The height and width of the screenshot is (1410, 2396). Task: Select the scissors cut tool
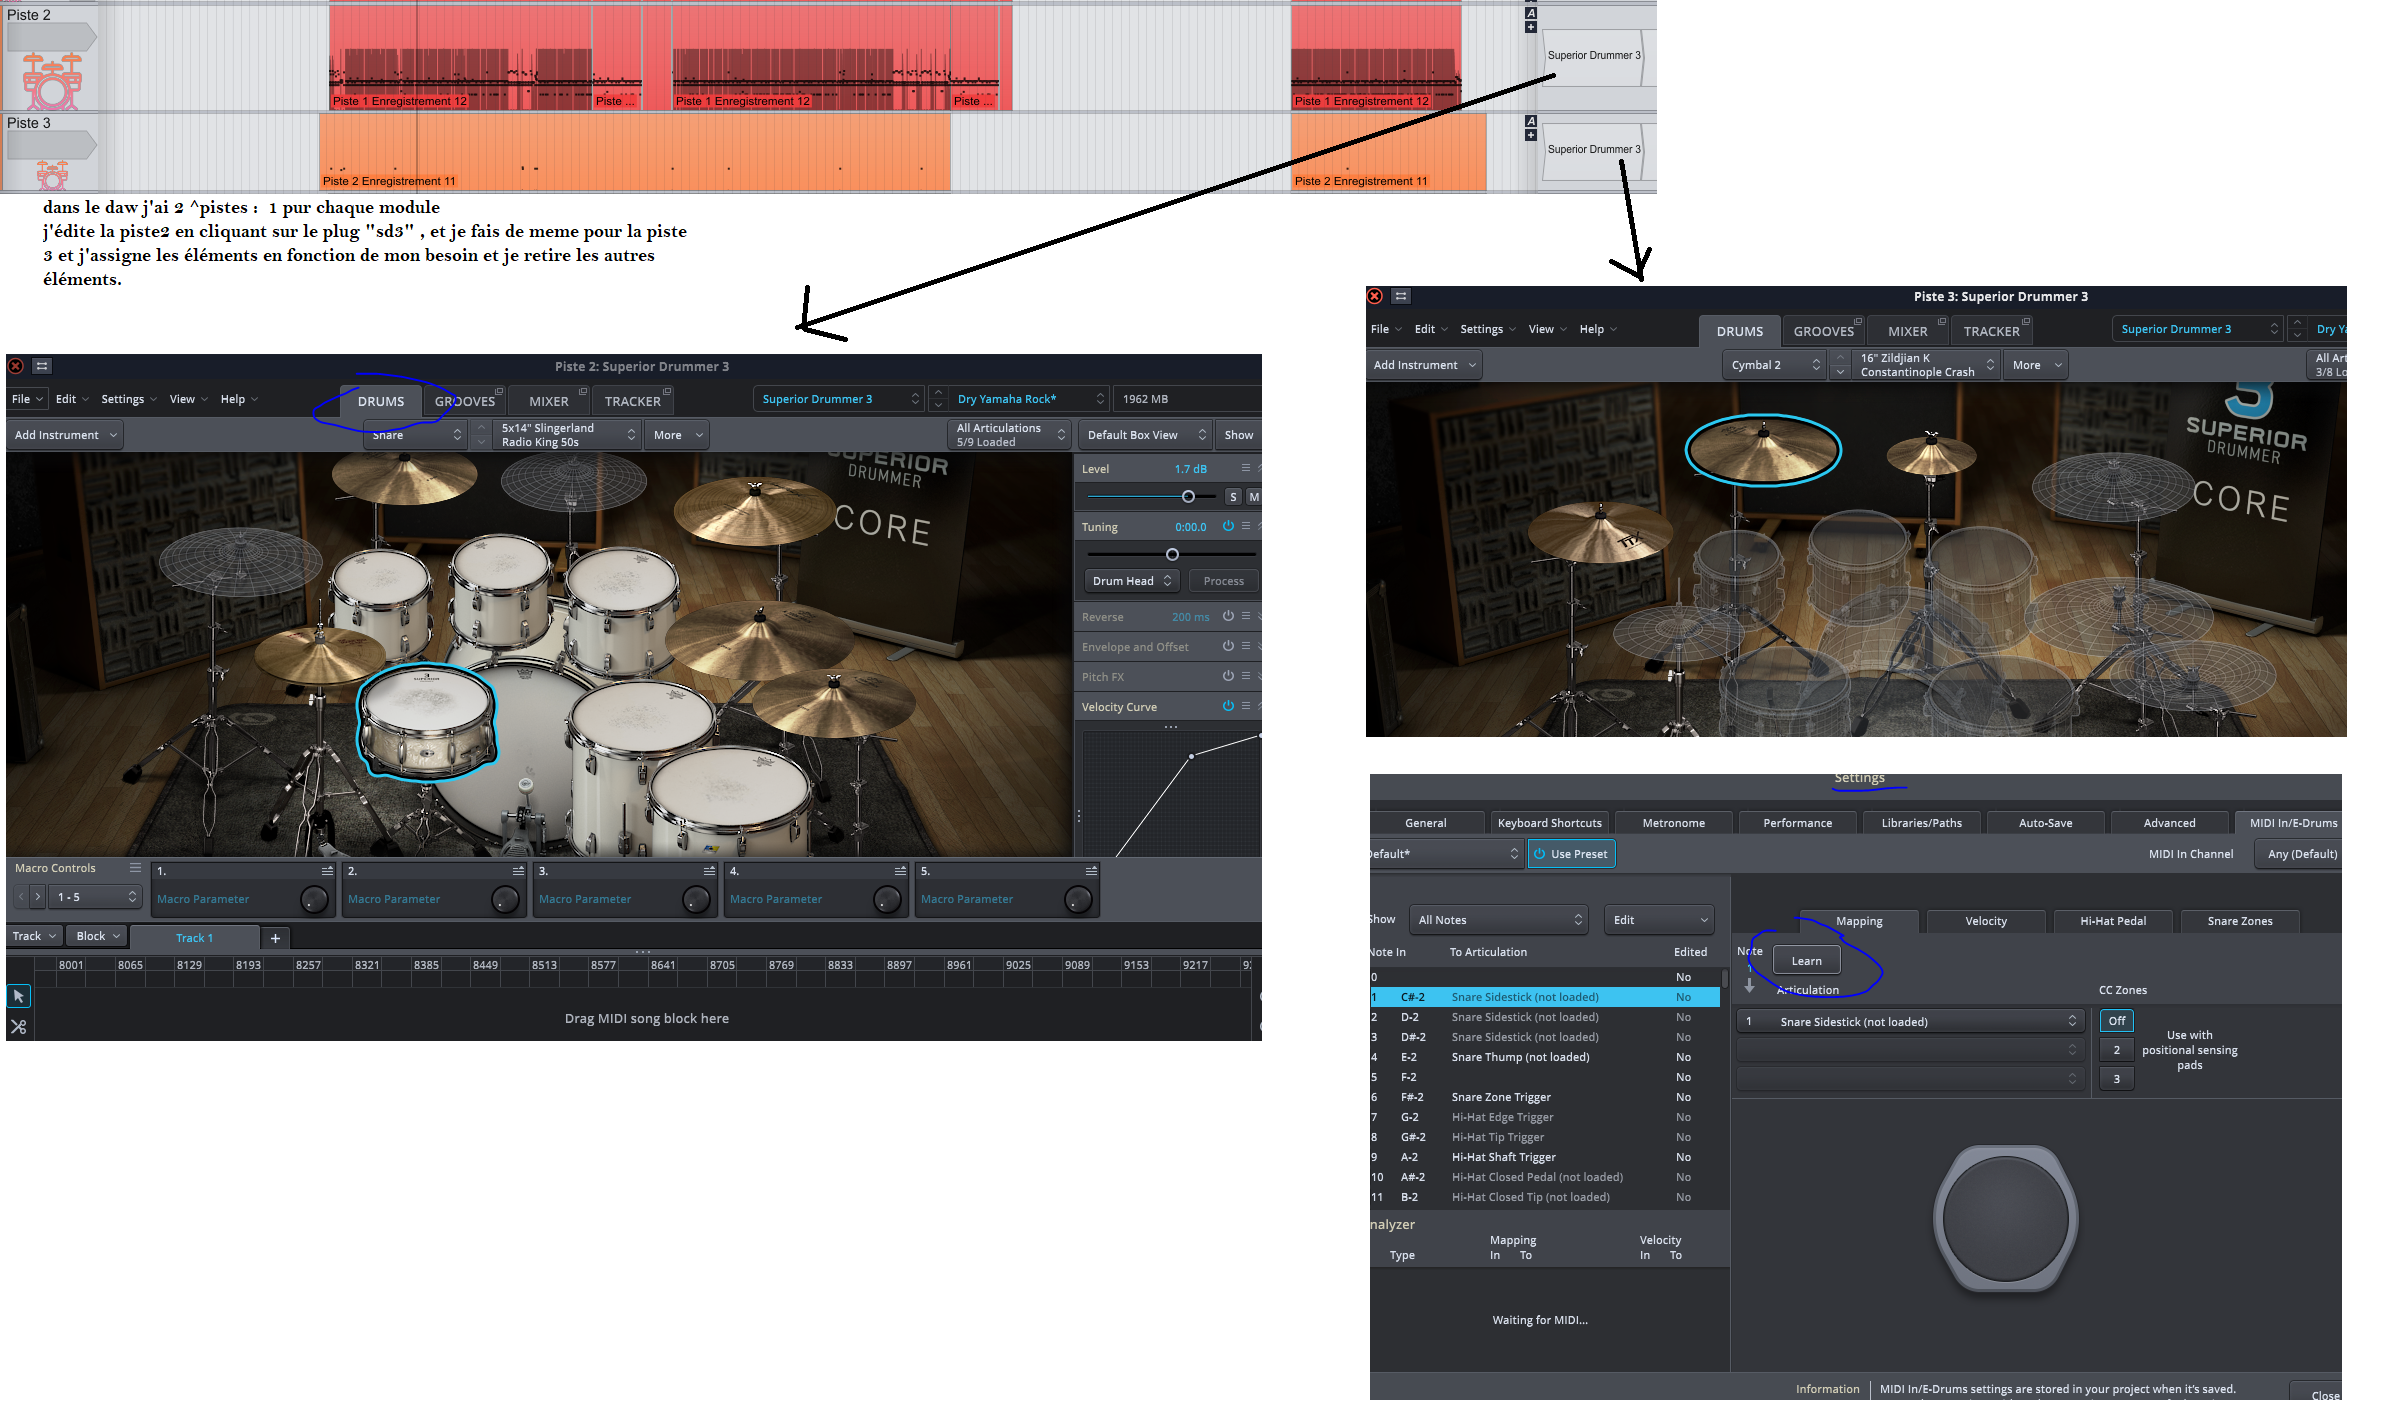coord(18,1026)
